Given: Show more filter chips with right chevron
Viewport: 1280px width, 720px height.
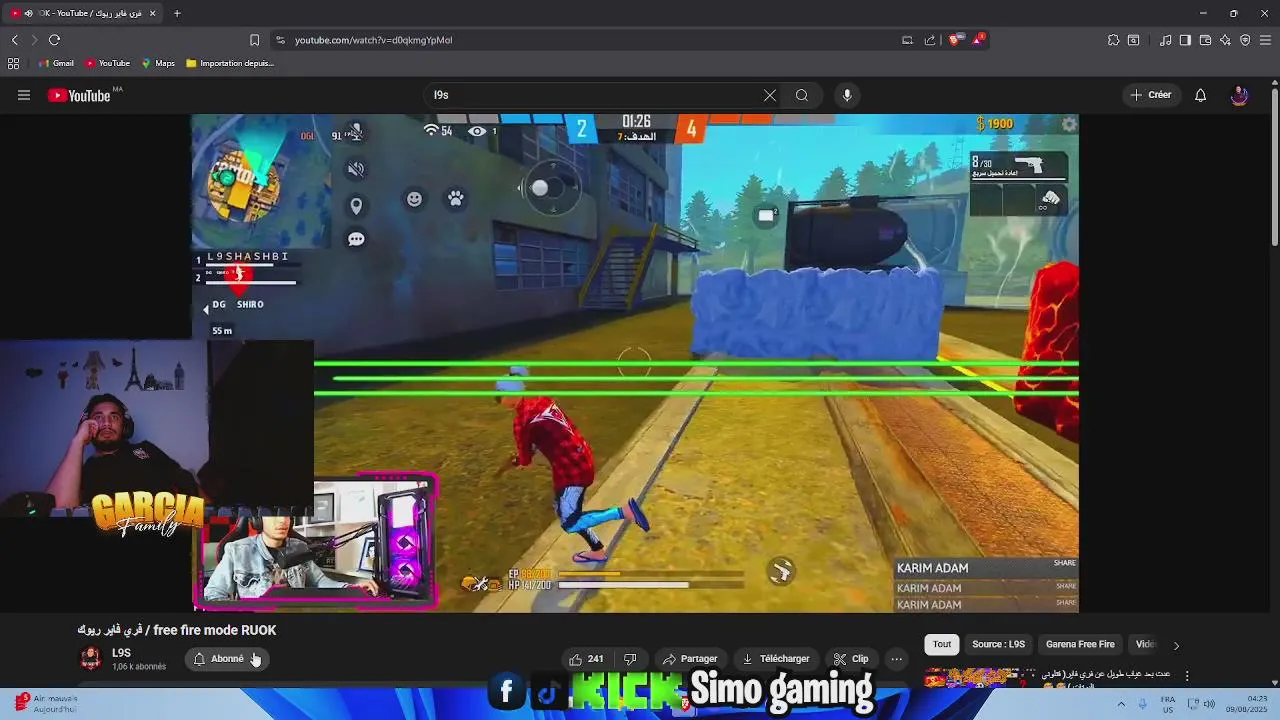Looking at the screenshot, I should pyautogui.click(x=1176, y=645).
